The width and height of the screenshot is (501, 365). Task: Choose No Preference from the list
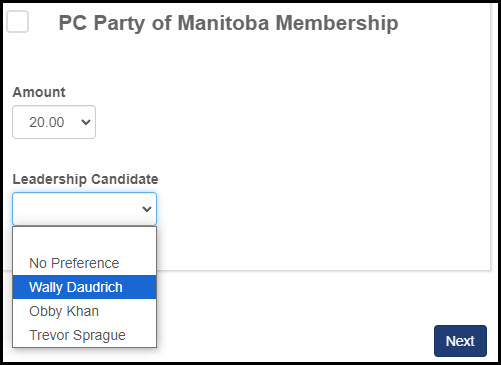click(x=84, y=263)
